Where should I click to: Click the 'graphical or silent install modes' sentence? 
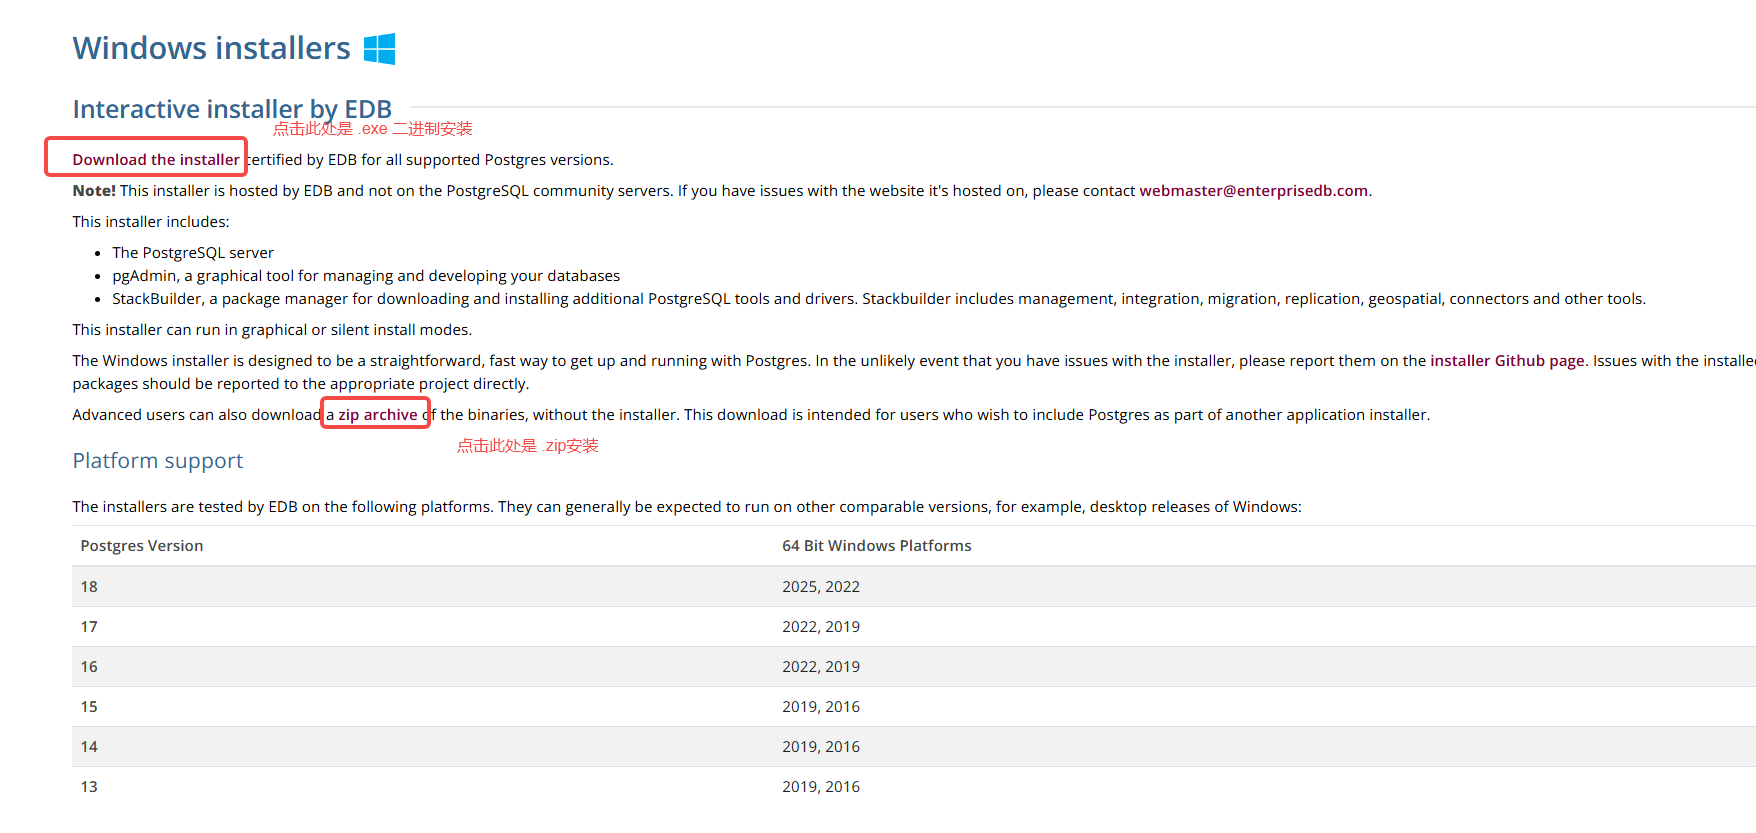click(272, 330)
